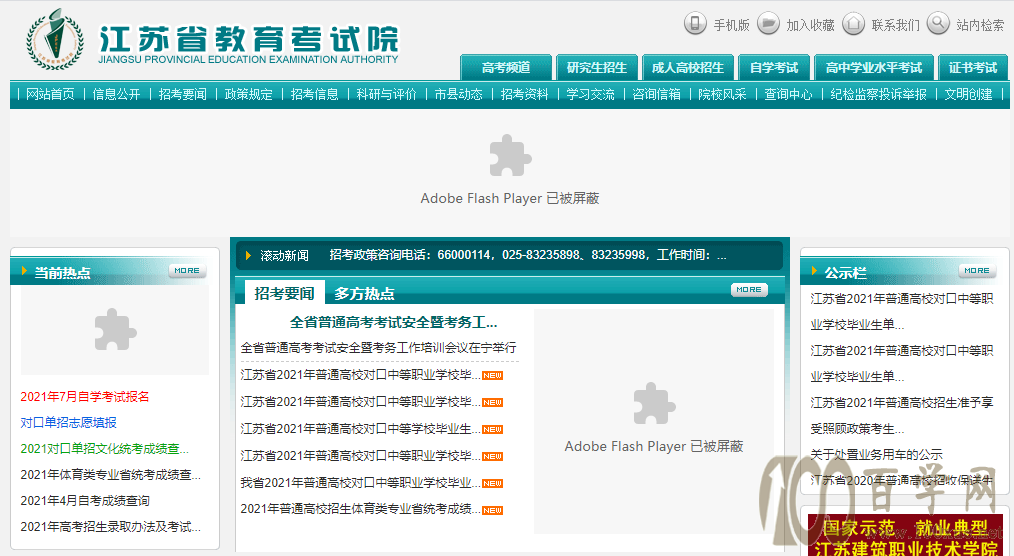
Task: Click the scrolling news 招考政策咨询电话 text
Action: pos(528,255)
